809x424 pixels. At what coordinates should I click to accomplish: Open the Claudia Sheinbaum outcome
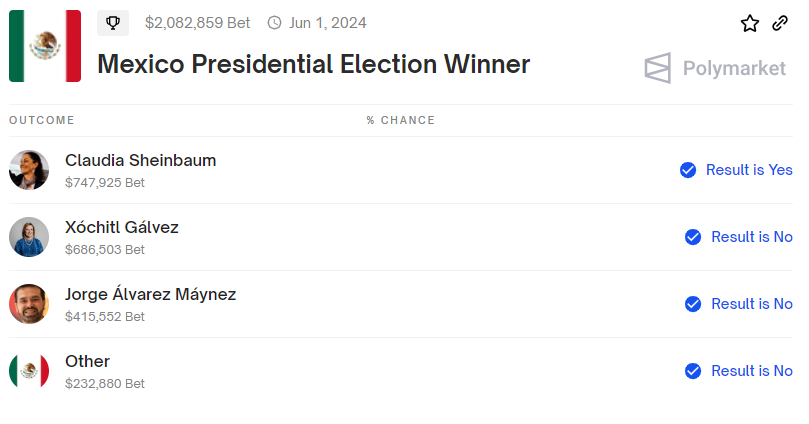[140, 160]
